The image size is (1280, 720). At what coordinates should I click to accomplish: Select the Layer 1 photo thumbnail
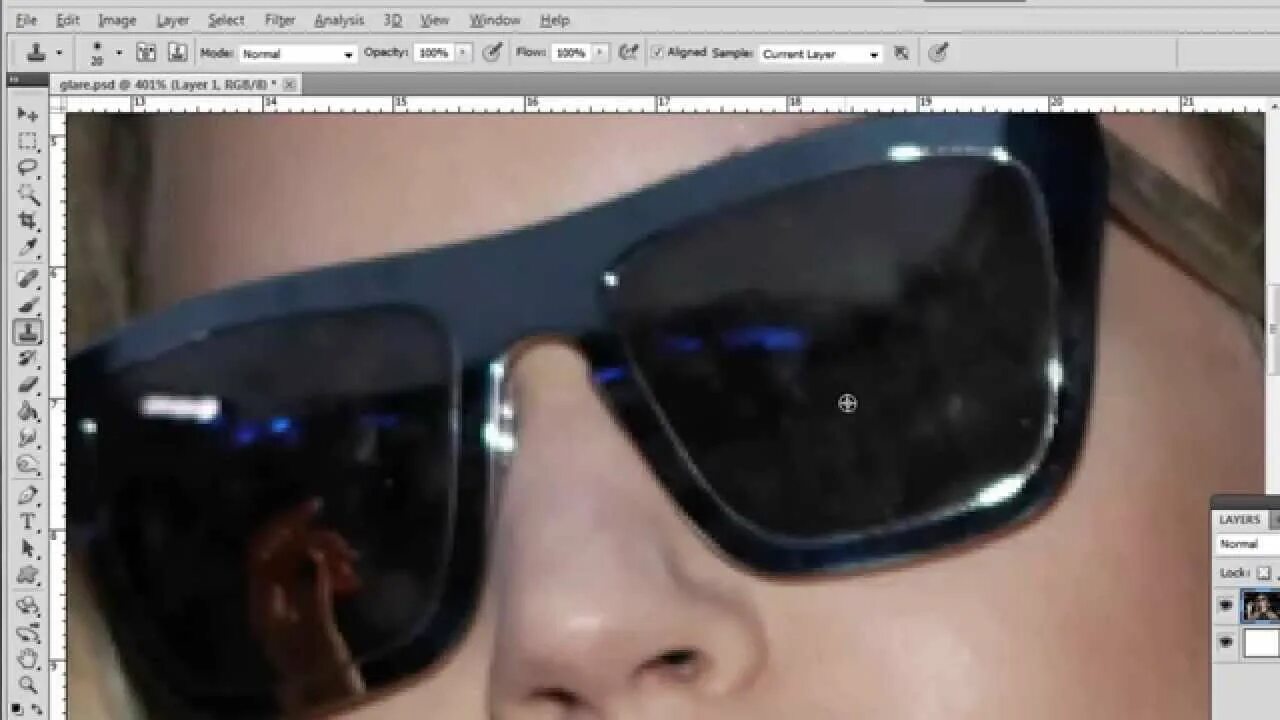point(1261,606)
